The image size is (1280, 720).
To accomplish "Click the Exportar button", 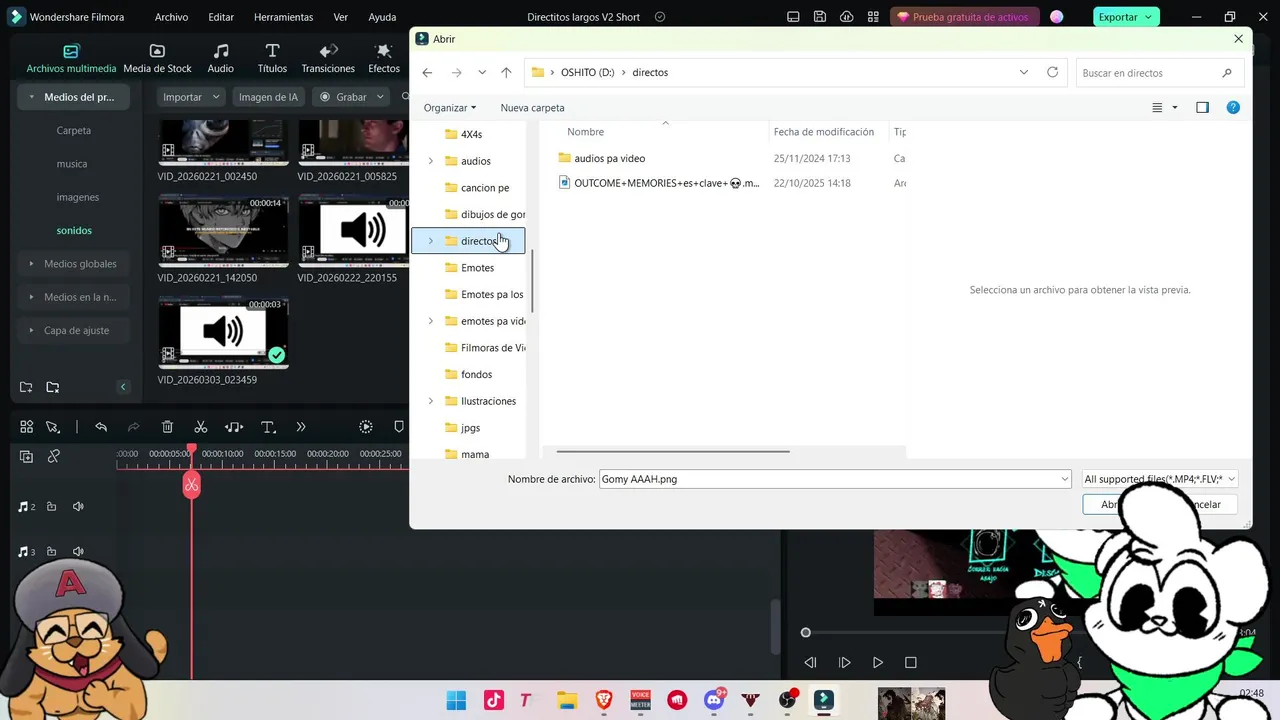I will point(1125,17).
